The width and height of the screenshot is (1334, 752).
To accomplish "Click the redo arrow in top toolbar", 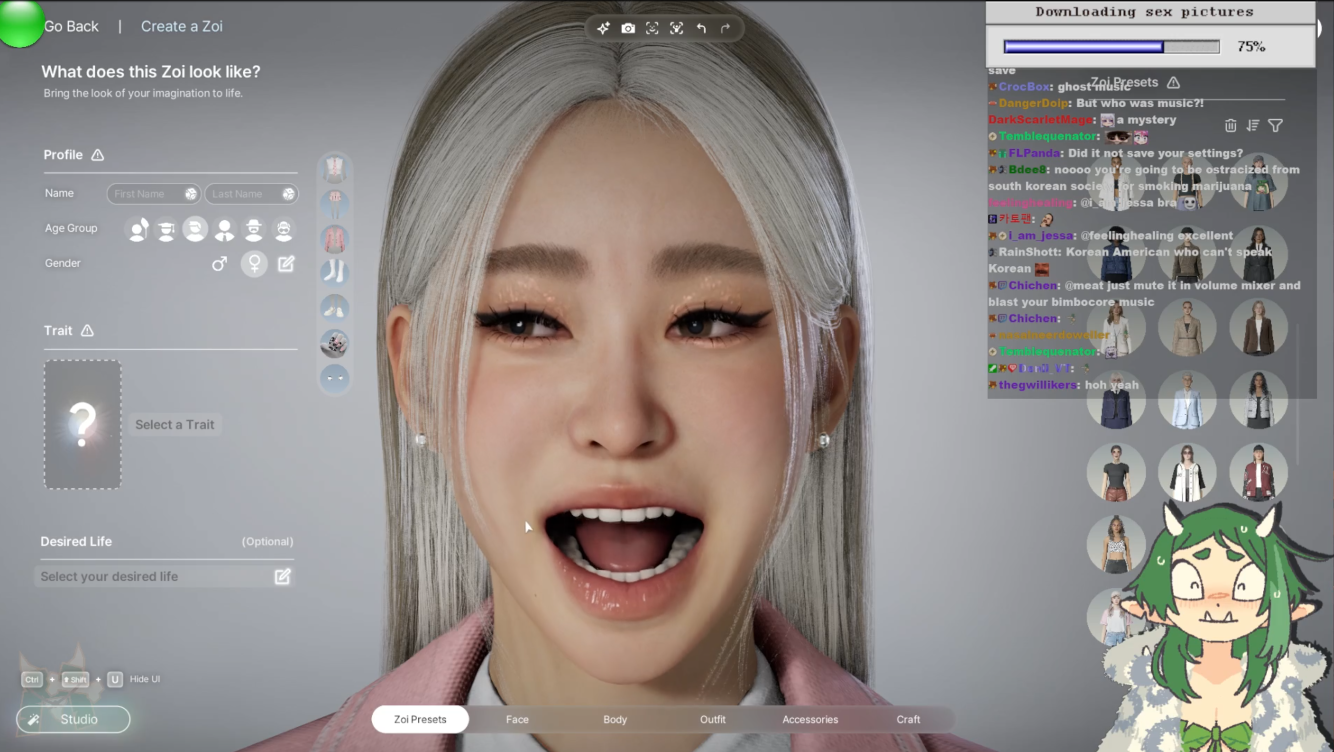I will pos(726,28).
